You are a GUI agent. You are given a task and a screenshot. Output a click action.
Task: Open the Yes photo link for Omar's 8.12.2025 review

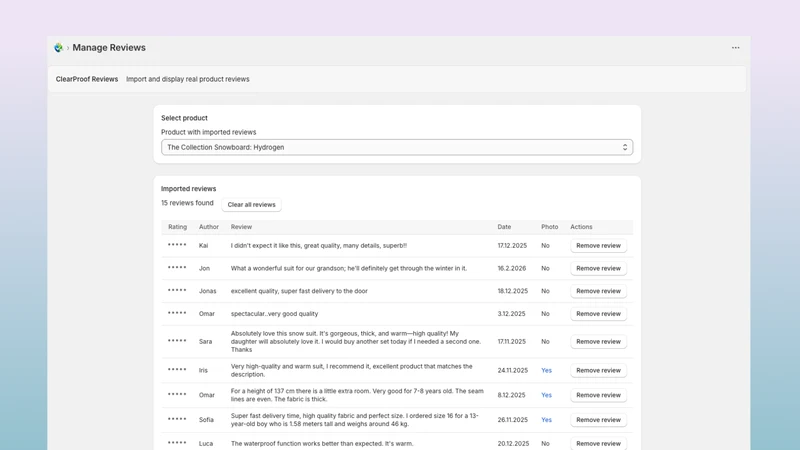546,395
